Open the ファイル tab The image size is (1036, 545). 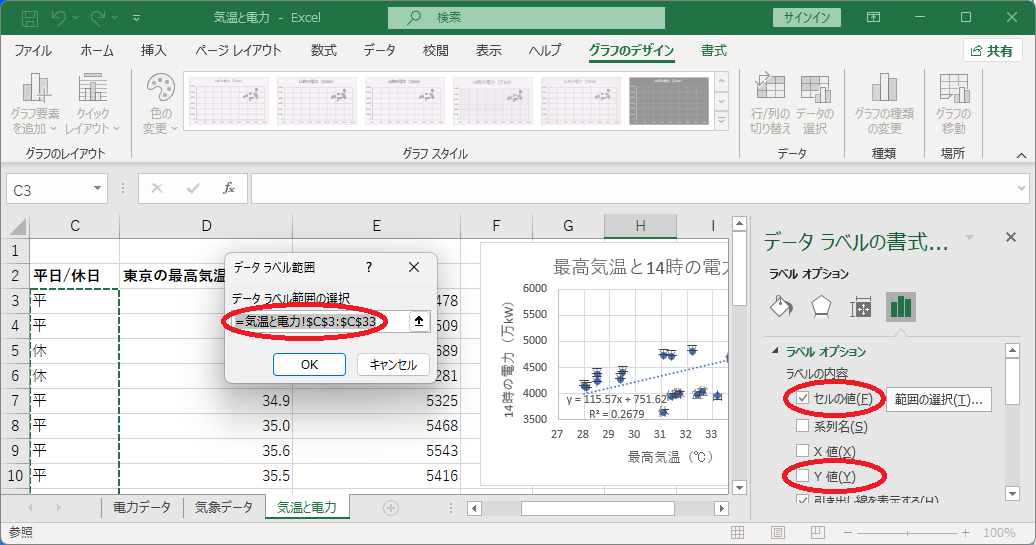pyautogui.click(x=33, y=51)
